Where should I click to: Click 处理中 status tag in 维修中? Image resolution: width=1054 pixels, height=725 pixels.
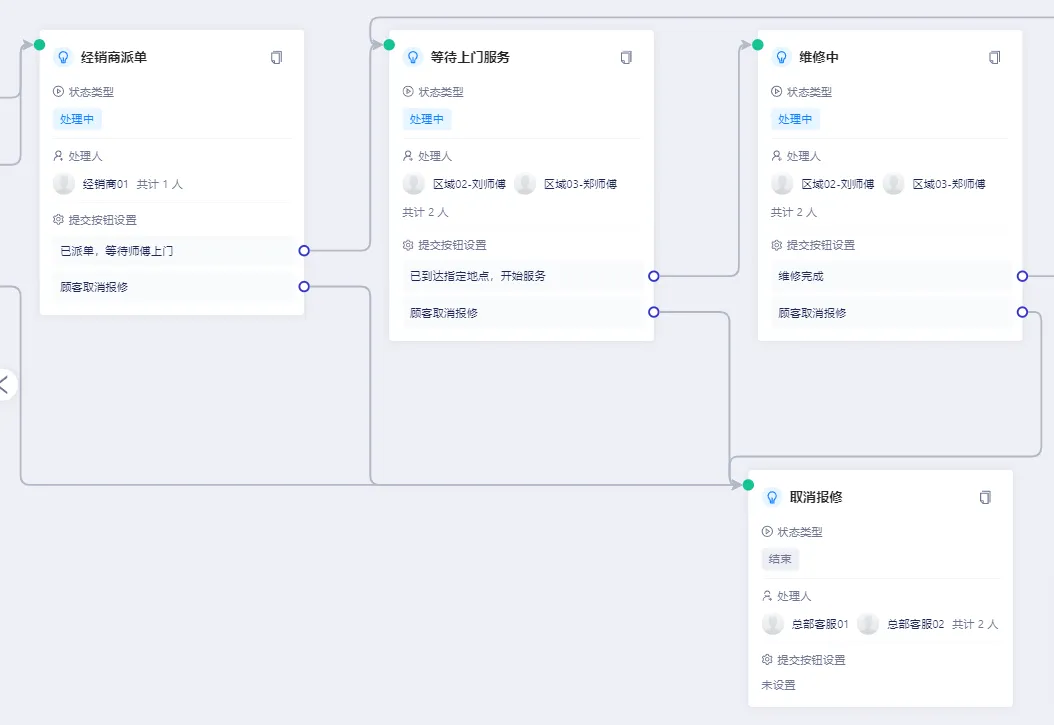point(795,119)
